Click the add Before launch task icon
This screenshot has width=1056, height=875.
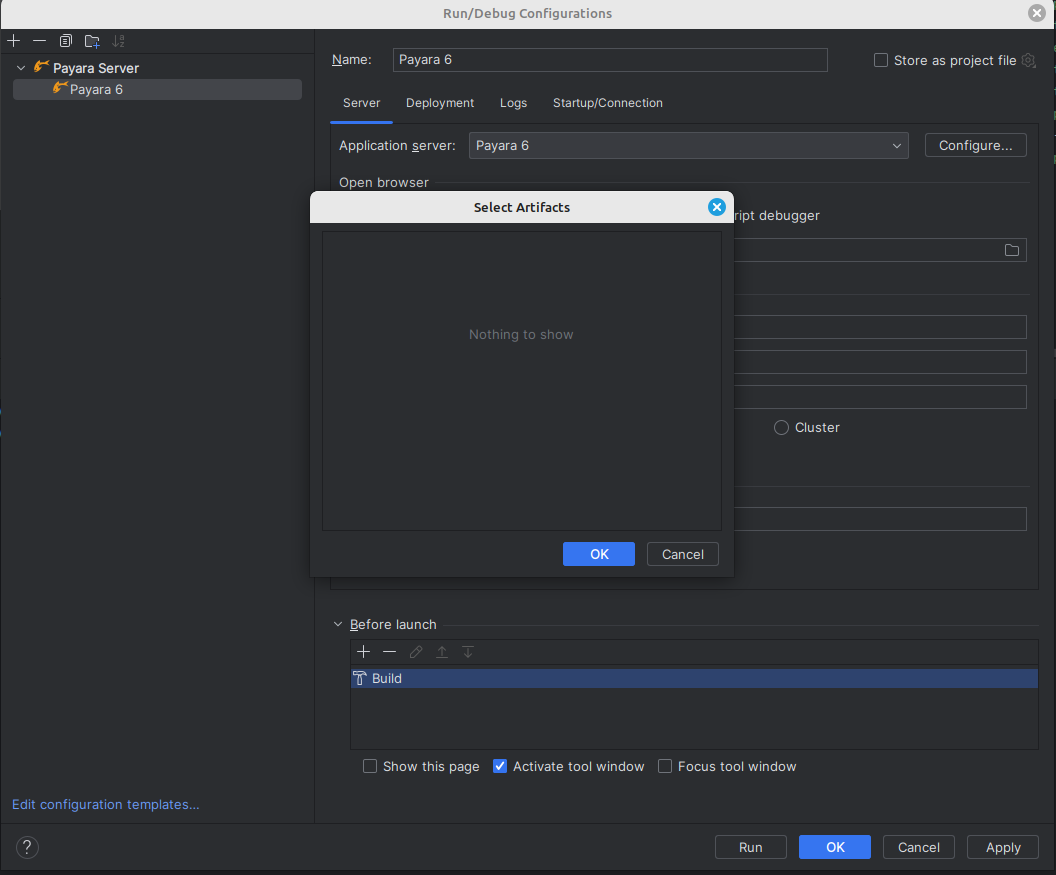click(363, 652)
